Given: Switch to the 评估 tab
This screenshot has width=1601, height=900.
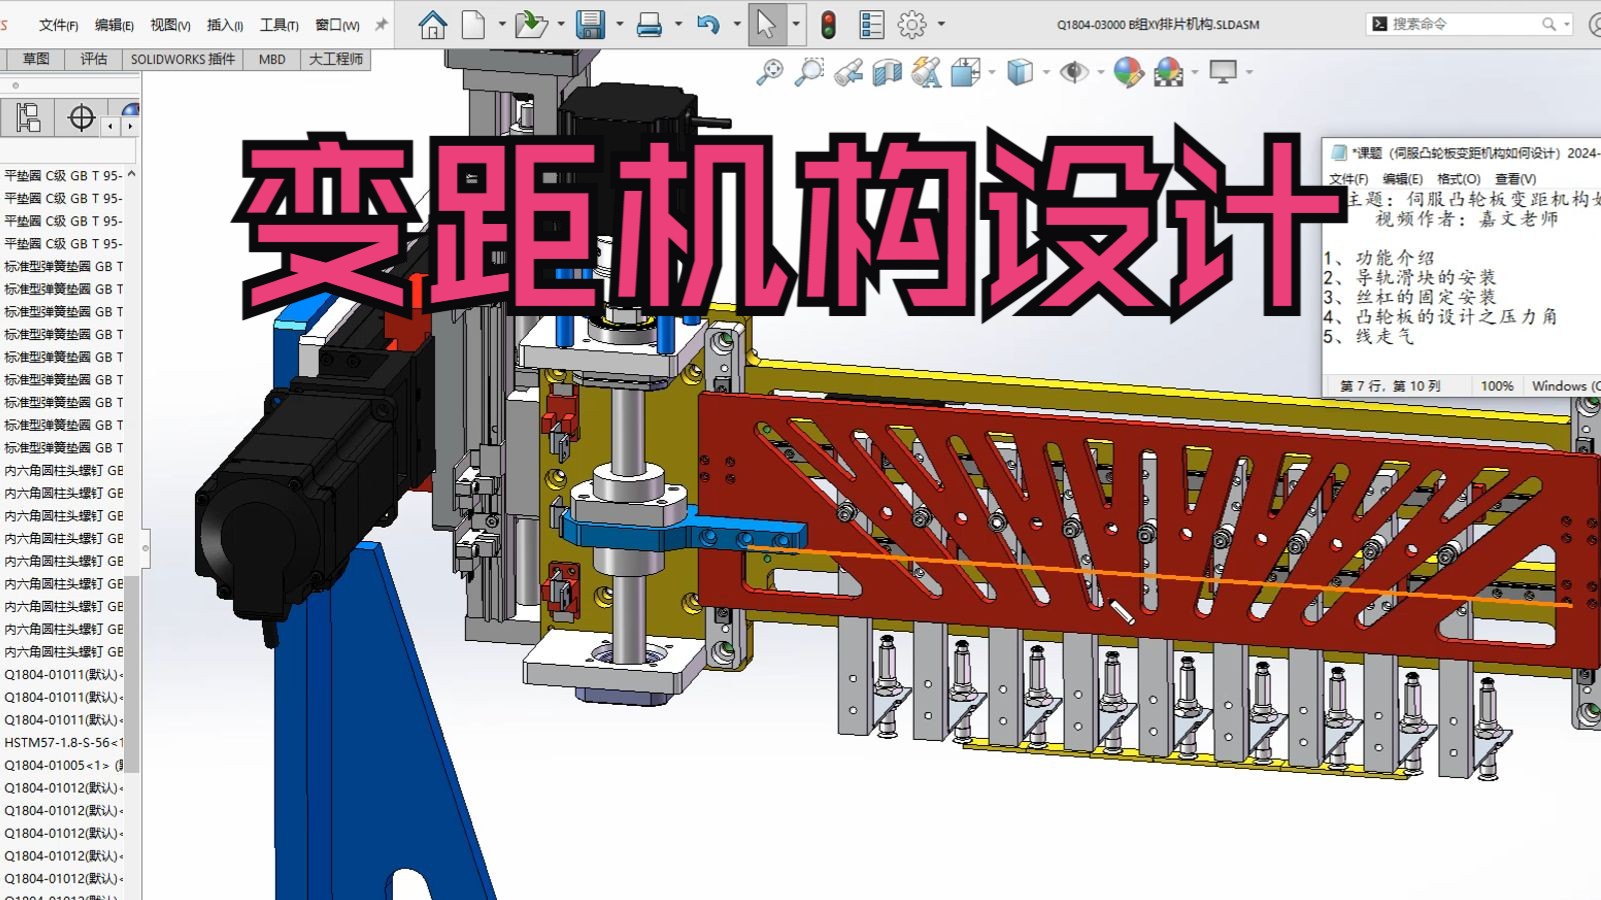Looking at the screenshot, I should pos(93,59).
